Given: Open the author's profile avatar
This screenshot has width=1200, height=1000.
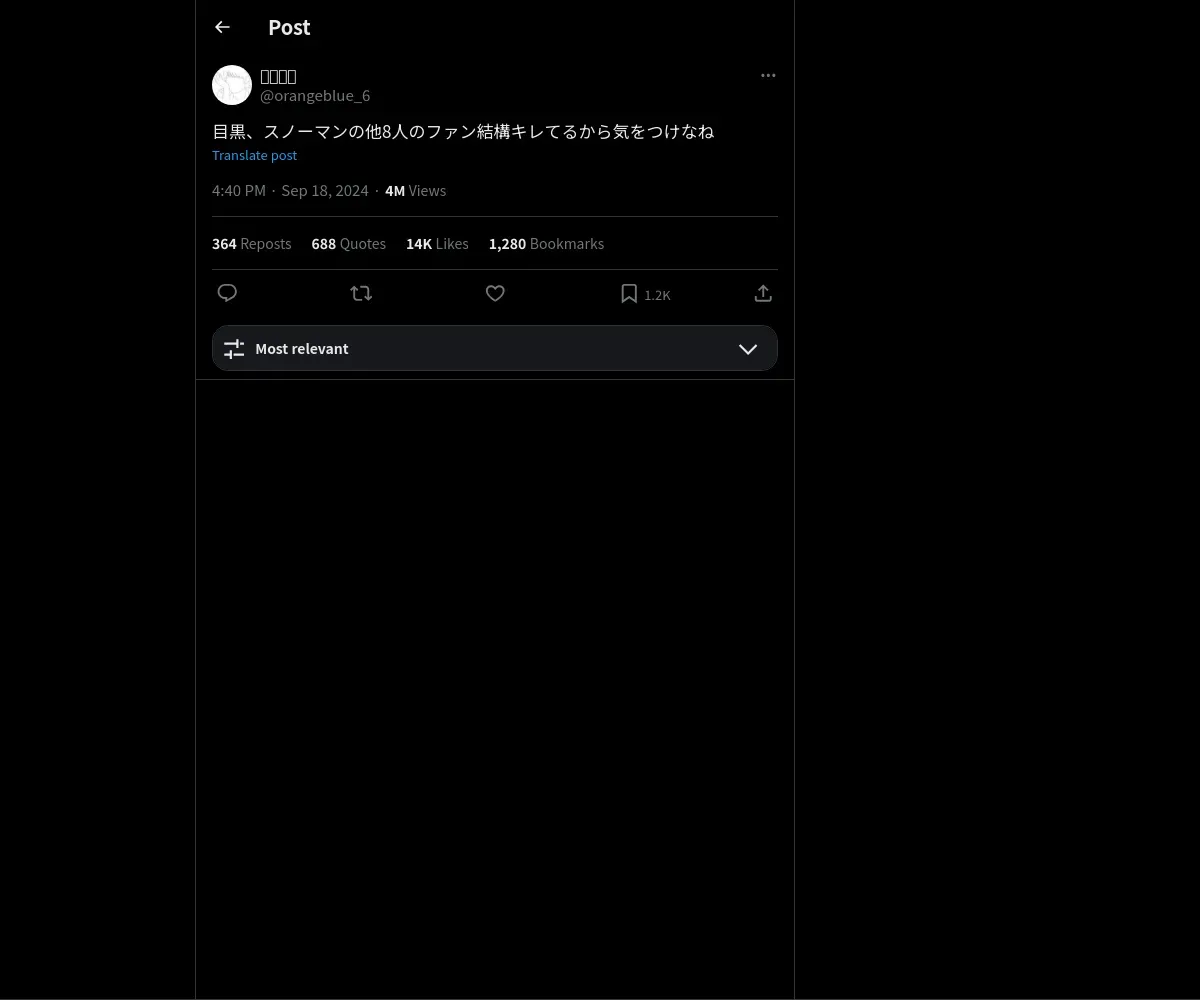Looking at the screenshot, I should coord(232,85).
